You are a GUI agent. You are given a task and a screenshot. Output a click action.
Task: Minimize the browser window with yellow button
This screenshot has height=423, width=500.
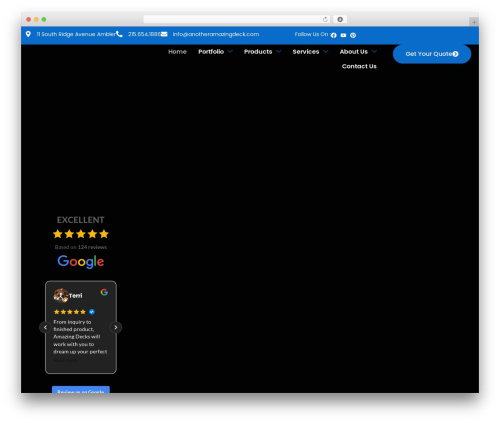tap(36, 19)
